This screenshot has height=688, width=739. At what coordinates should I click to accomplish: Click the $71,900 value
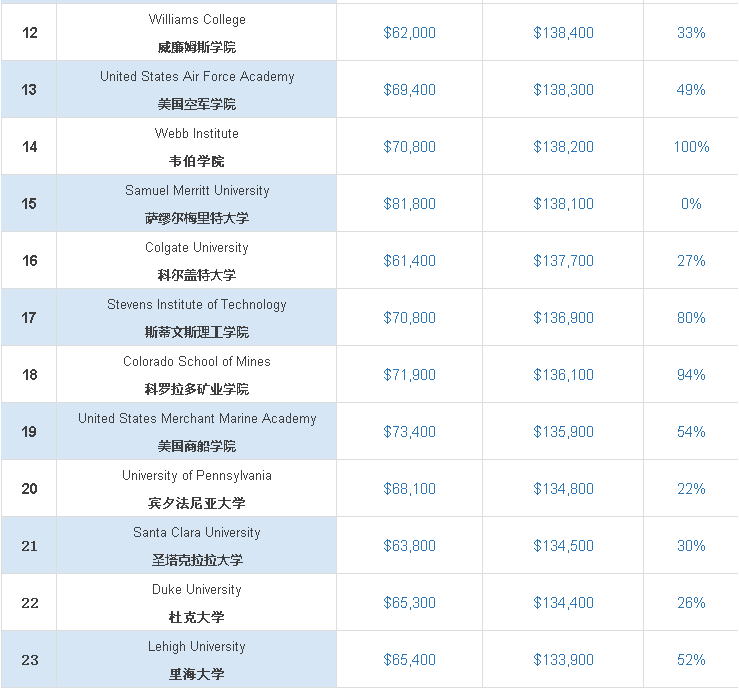[x=409, y=375]
